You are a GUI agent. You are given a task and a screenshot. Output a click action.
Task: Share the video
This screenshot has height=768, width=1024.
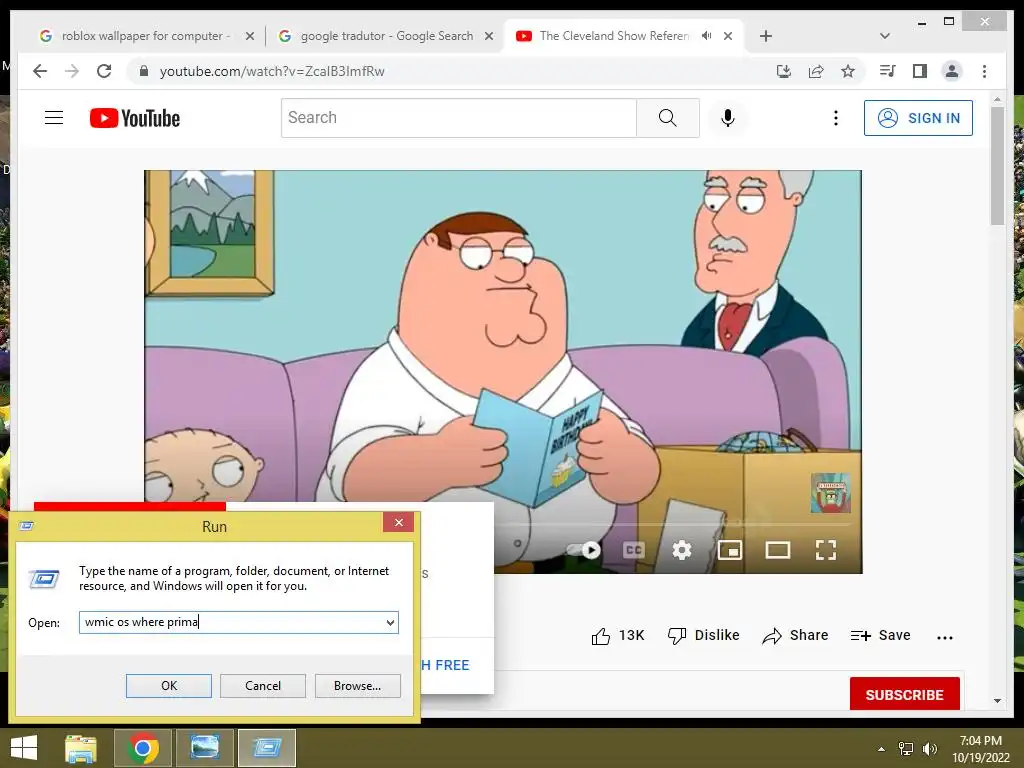pos(795,635)
